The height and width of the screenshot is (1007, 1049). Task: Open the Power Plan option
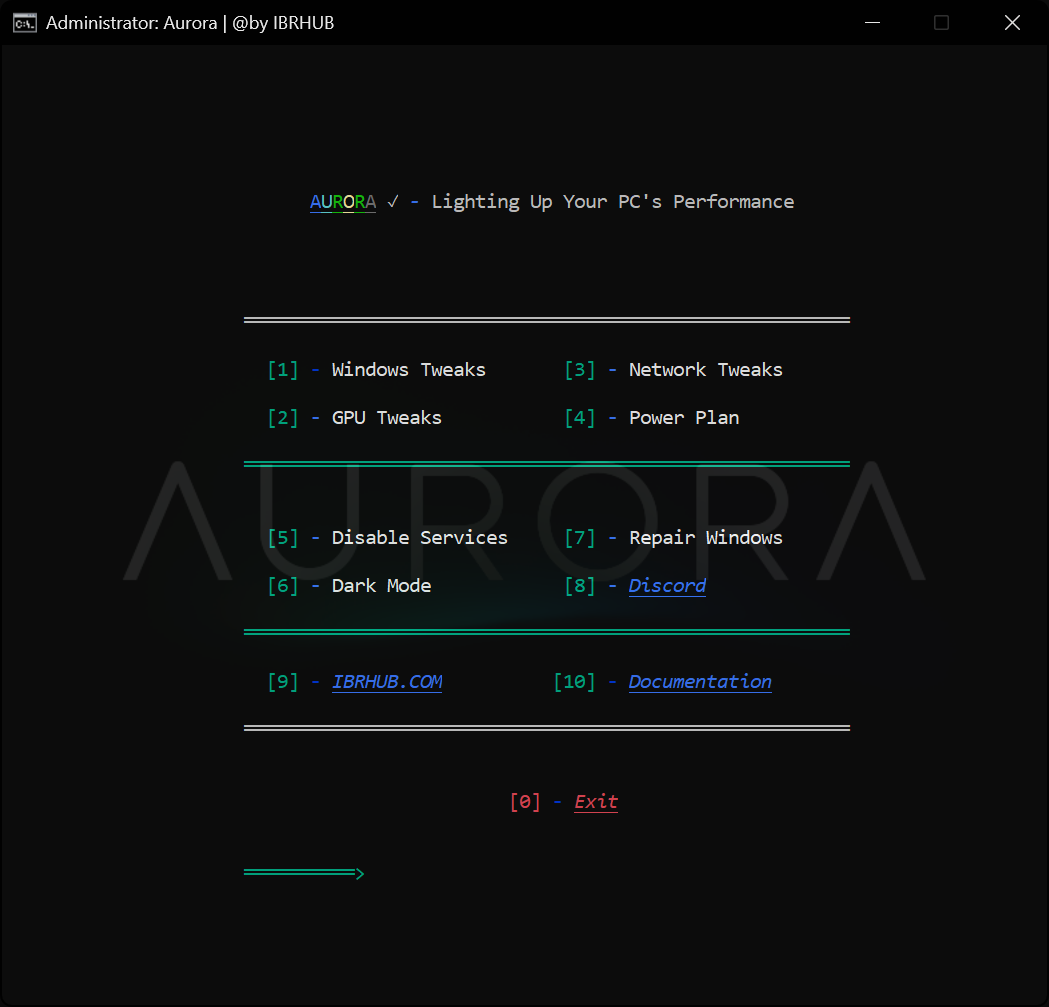click(x=684, y=418)
